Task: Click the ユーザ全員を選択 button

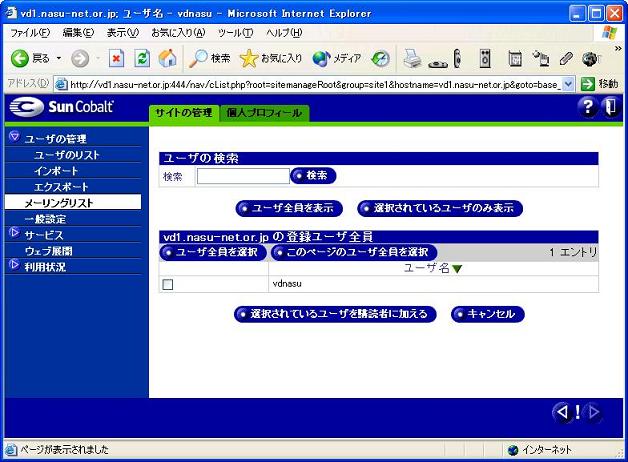Action: coord(213,252)
